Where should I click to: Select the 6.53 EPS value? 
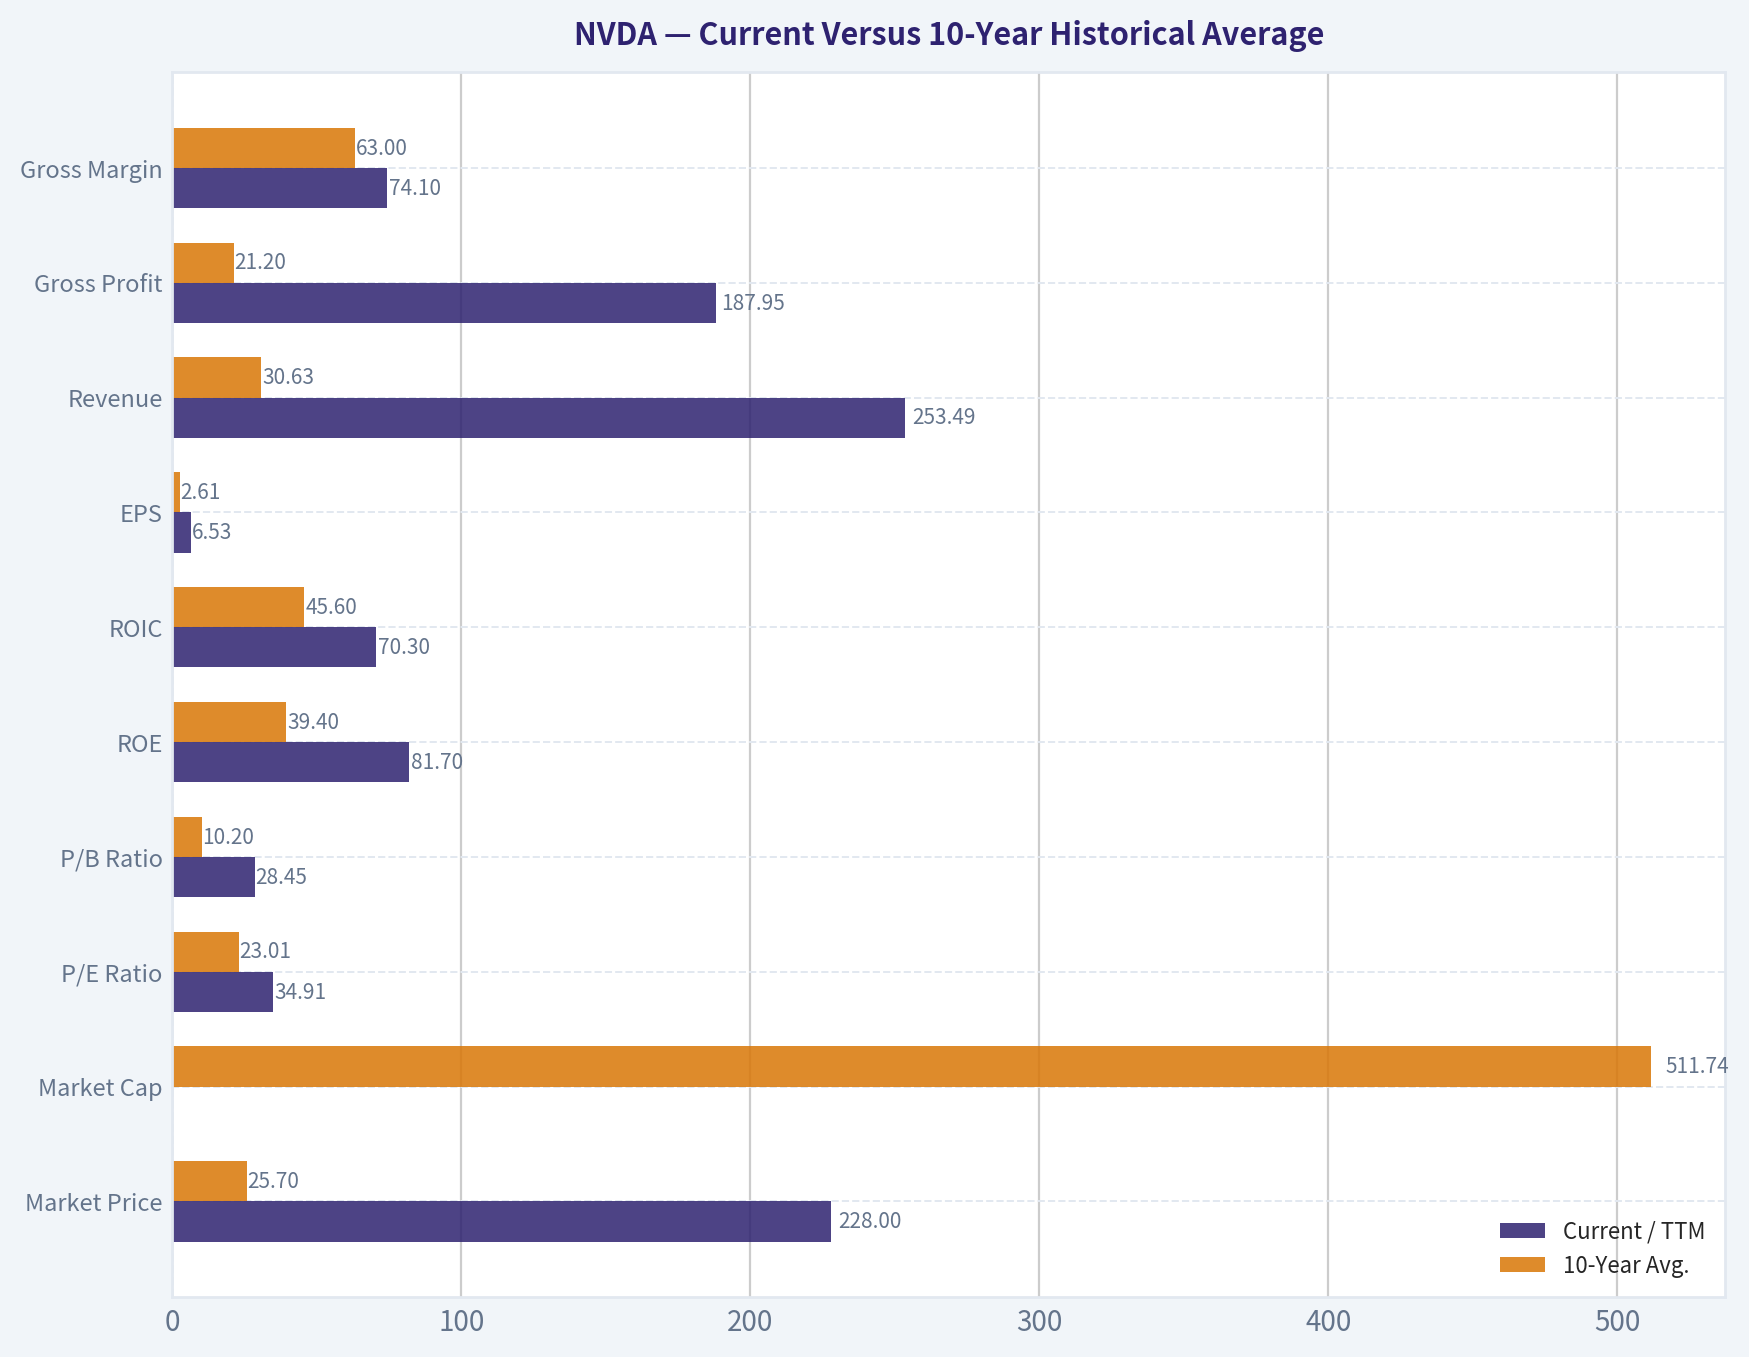[212, 532]
